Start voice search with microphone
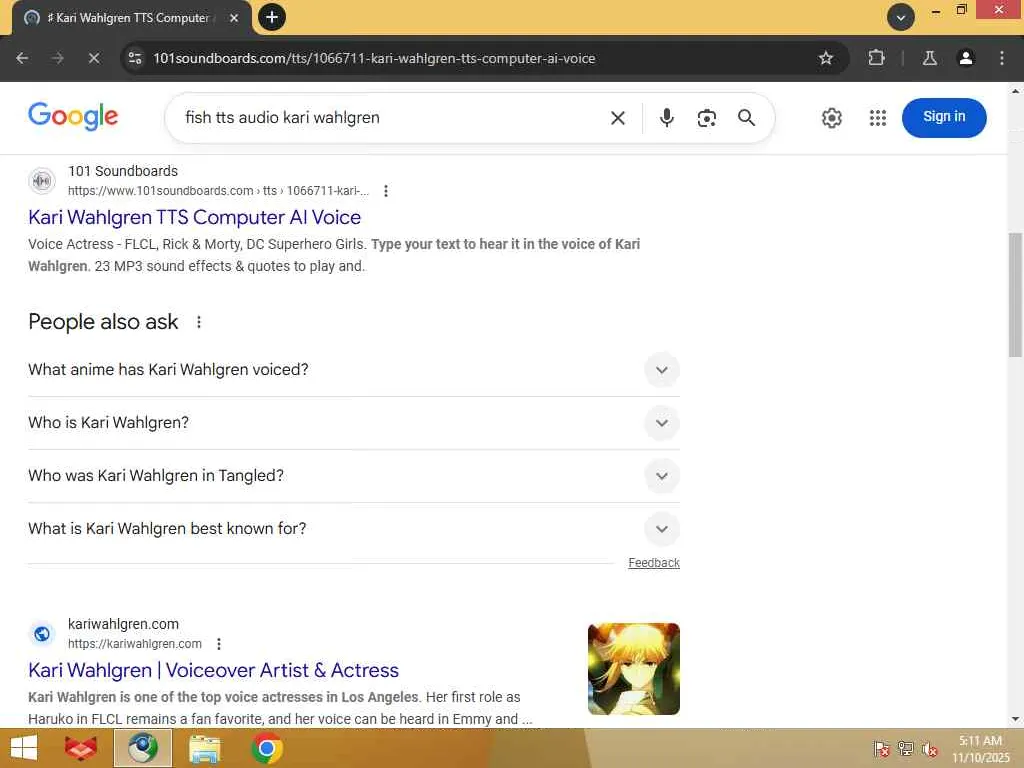Viewport: 1024px width, 768px height. tap(666, 118)
